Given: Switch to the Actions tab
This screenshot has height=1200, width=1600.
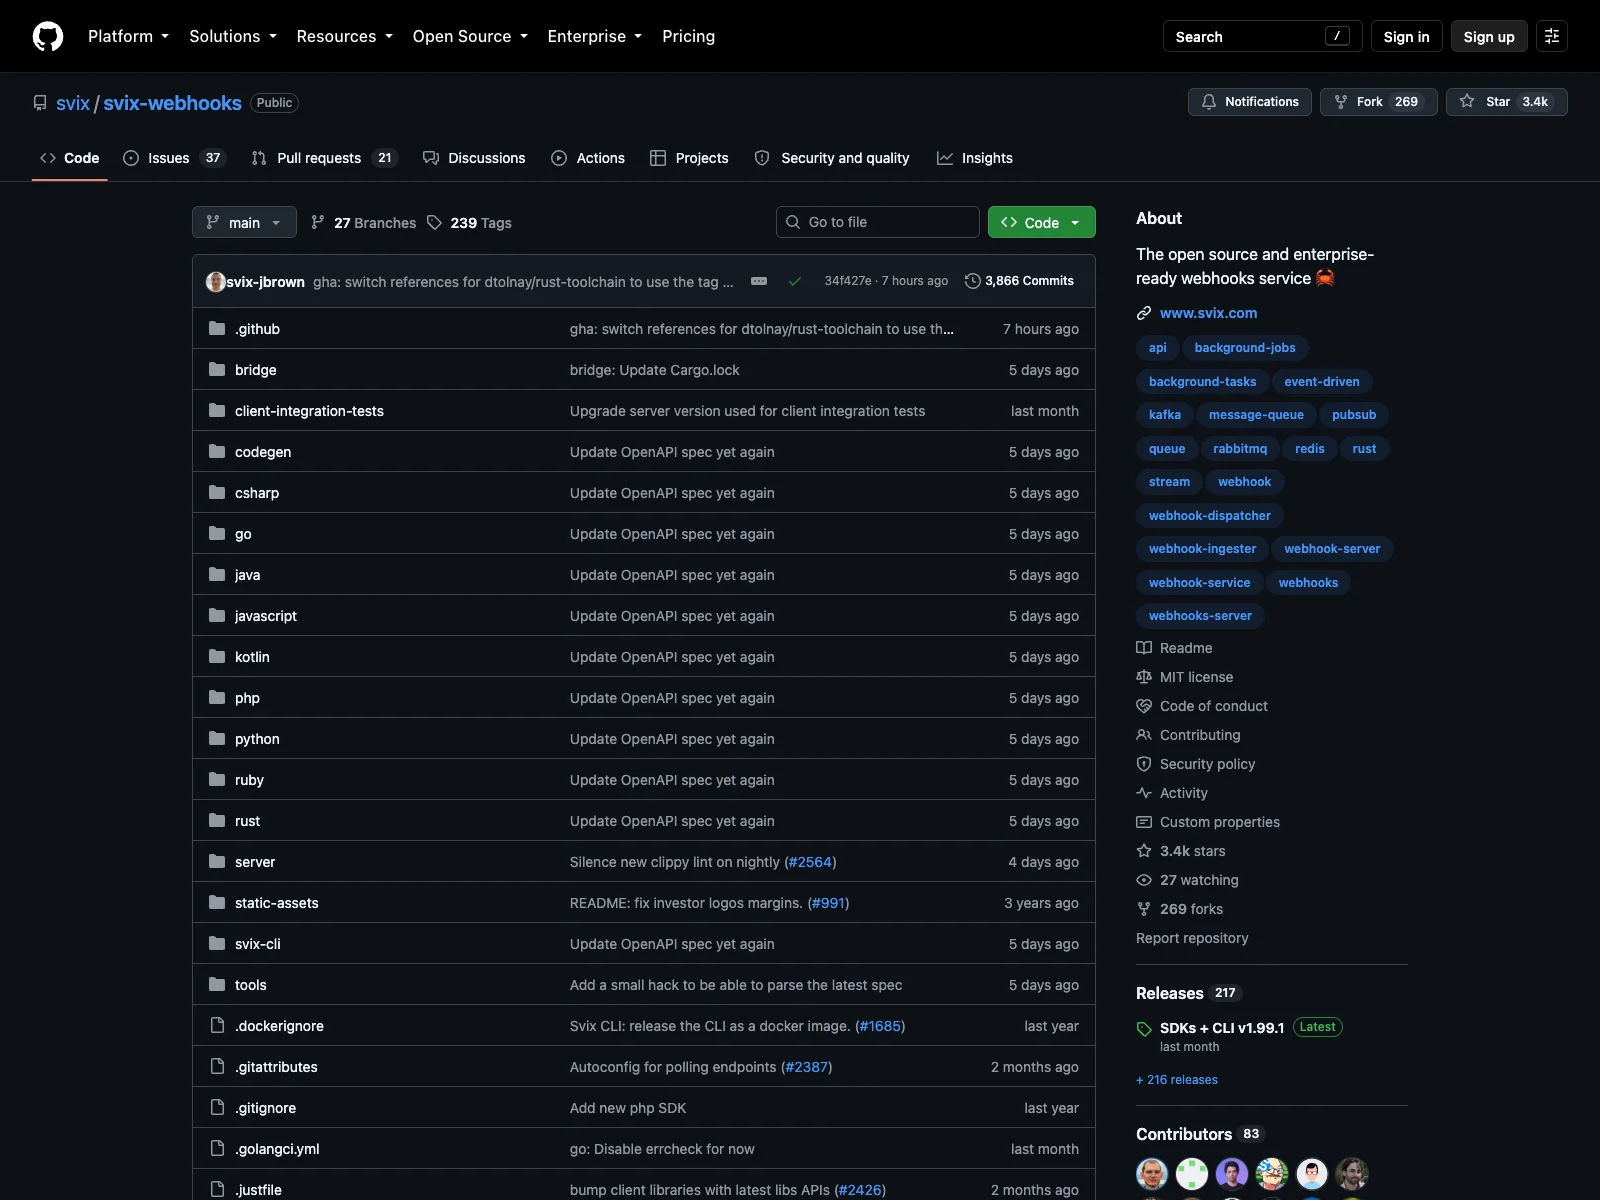Looking at the screenshot, I should pos(588,158).
